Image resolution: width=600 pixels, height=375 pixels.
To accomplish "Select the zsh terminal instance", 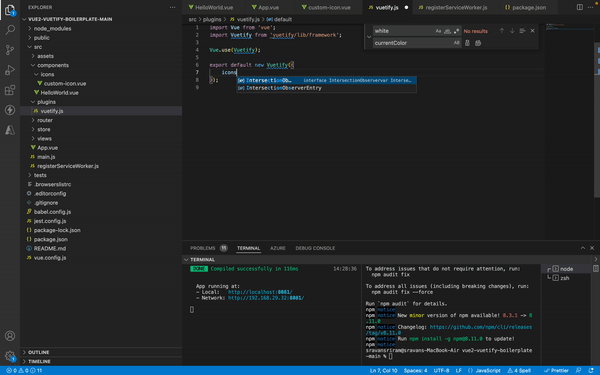I will [x=565, y=278].
